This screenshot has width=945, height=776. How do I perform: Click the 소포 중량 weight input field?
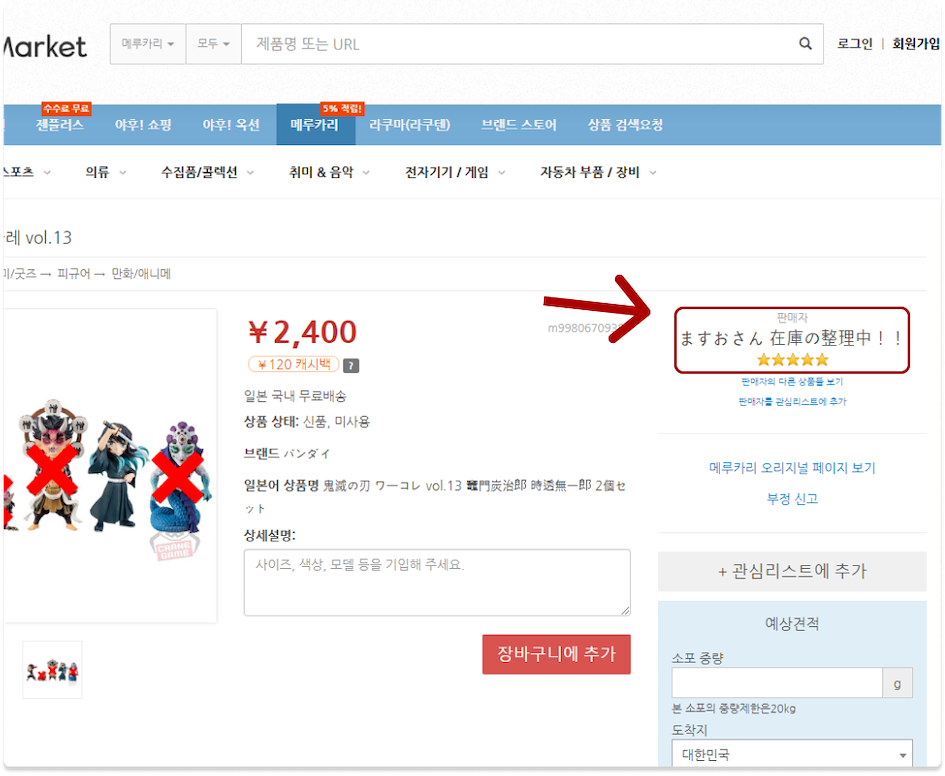(x=777, y=683)
